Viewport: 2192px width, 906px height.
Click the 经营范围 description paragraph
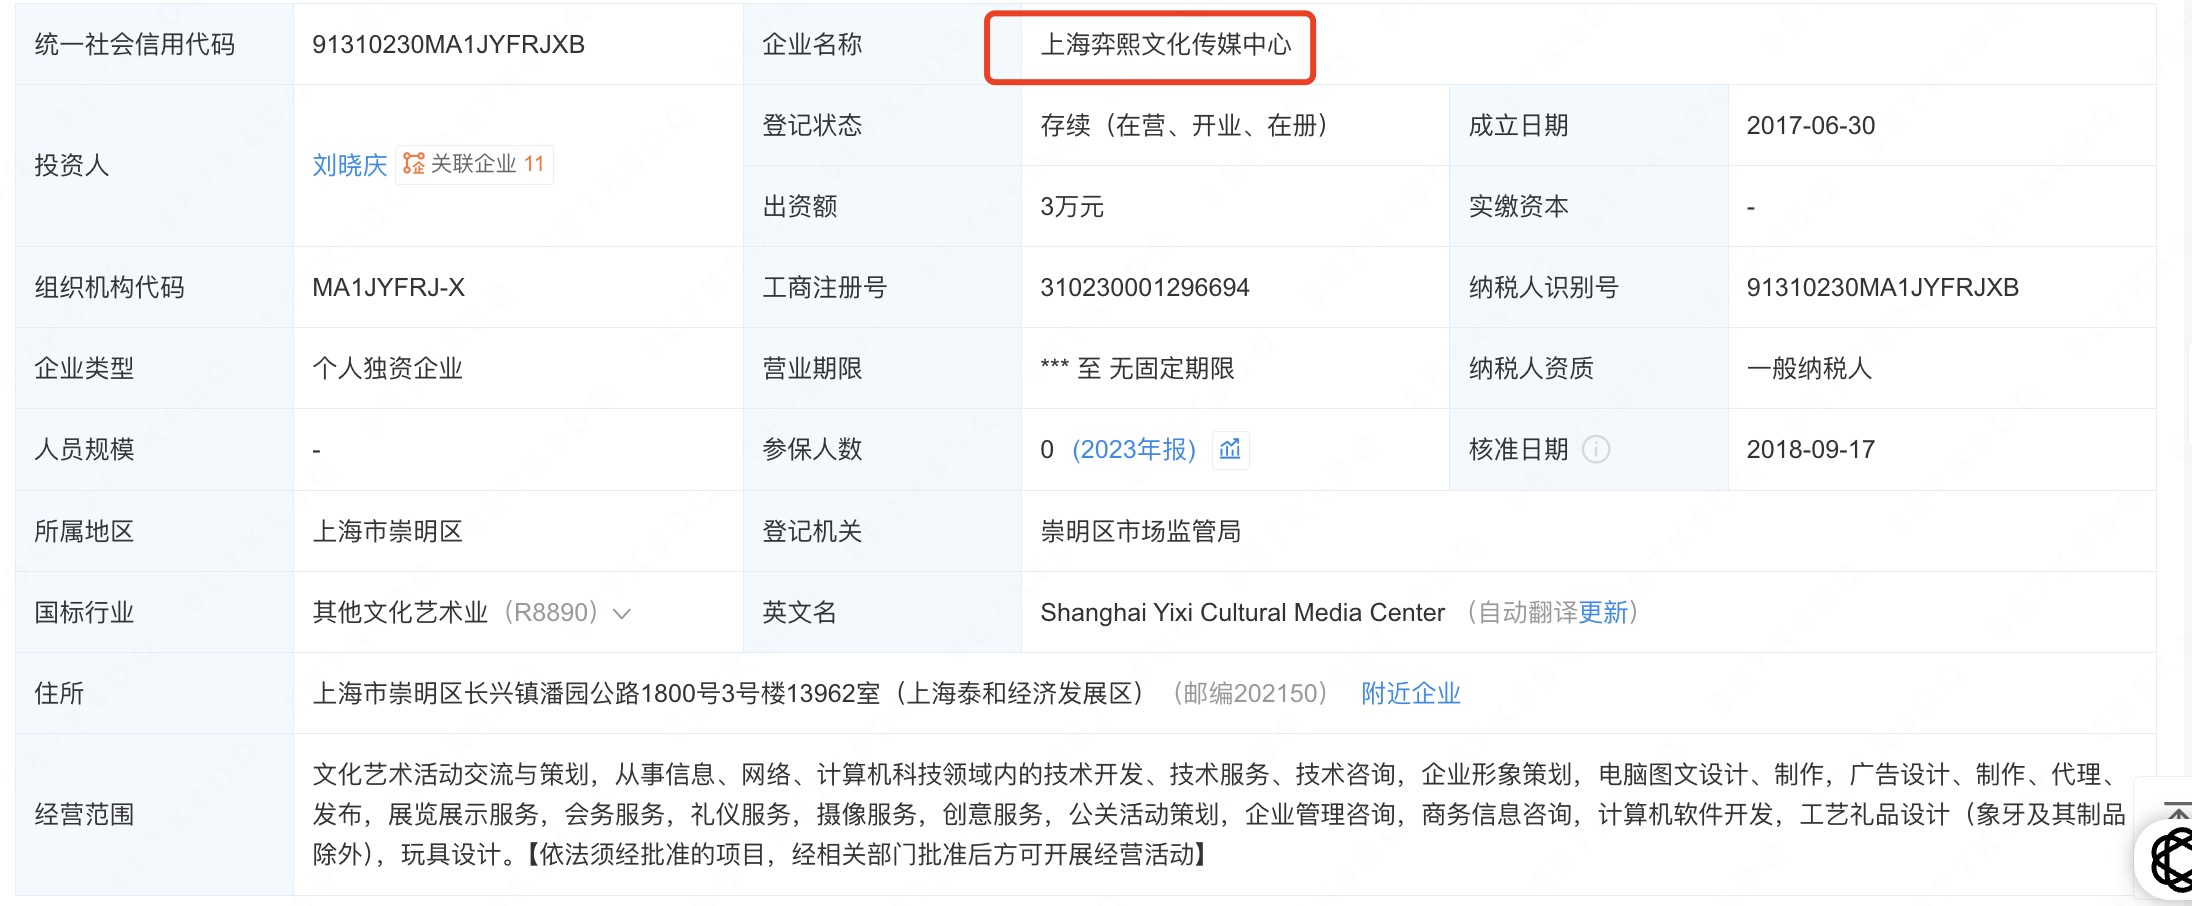1218,814
